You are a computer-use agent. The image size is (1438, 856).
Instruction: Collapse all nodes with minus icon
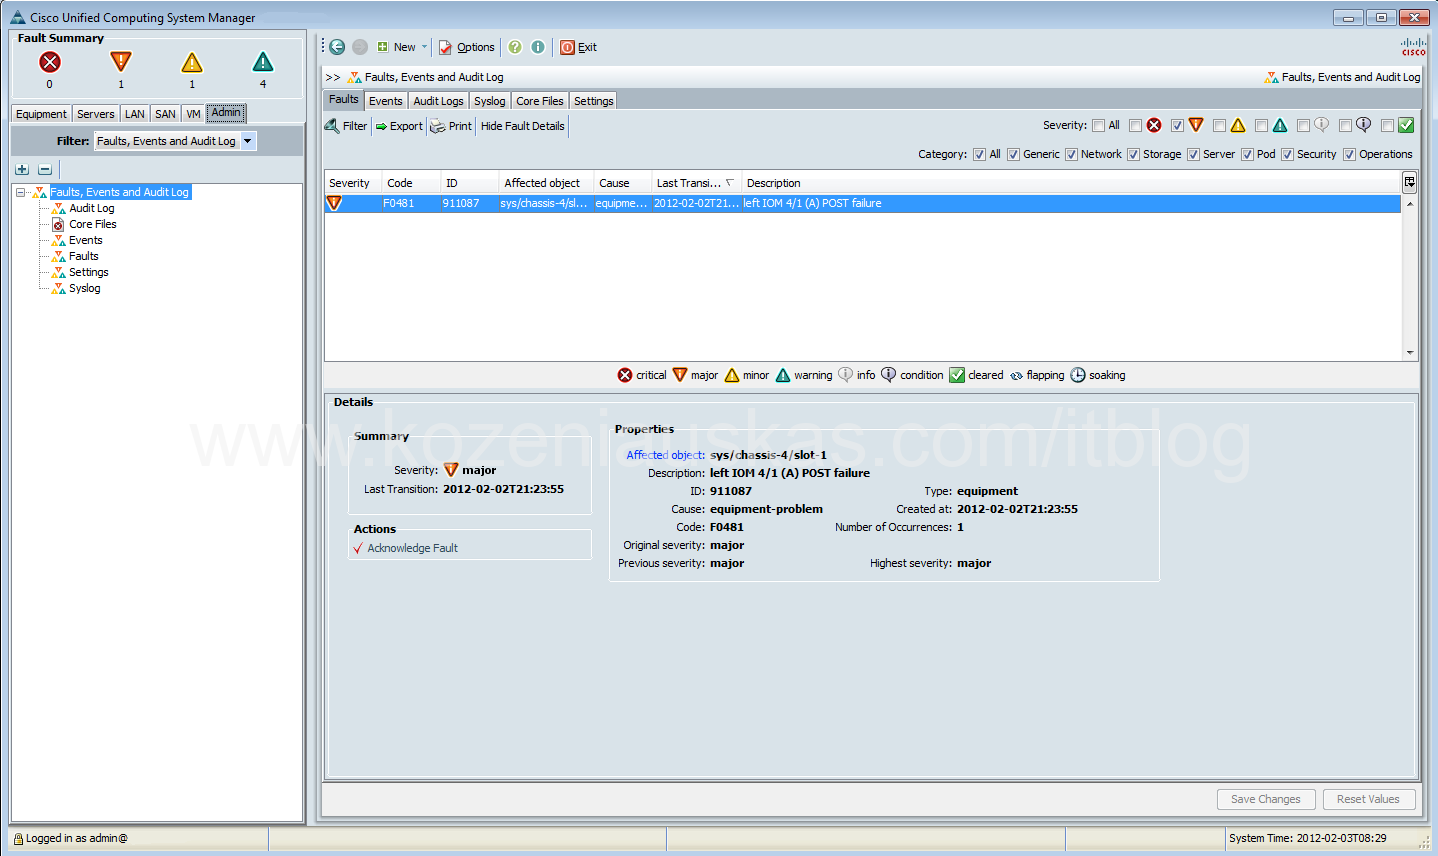pyautogui.click(x=45, y=169)
